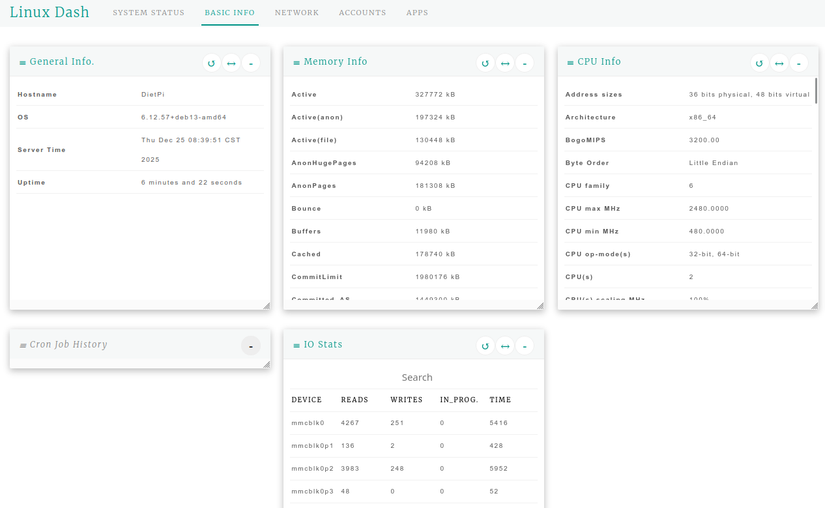Focus the IO Stats search field
This screenshot has height=508, width=825.
(416, 377)
